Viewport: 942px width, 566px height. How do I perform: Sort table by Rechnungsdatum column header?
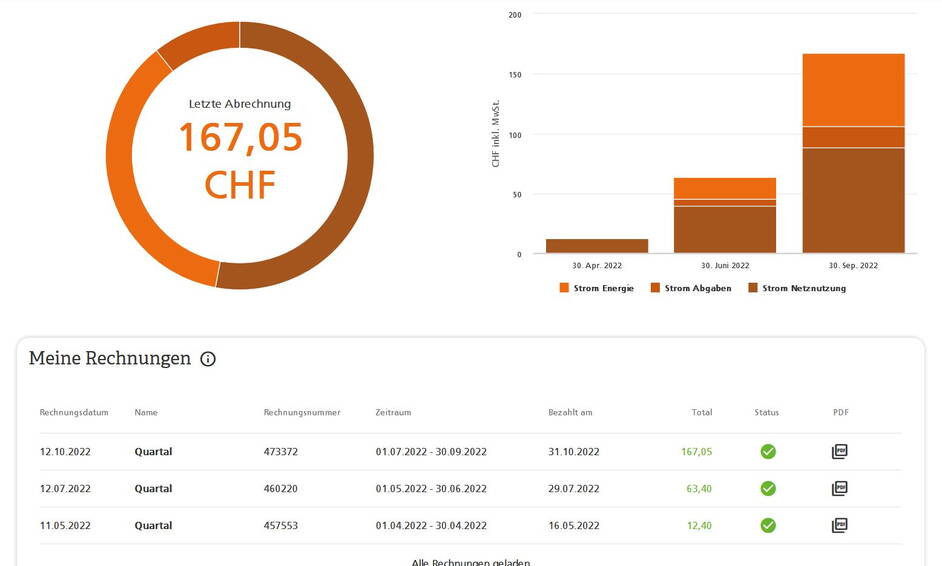tap(74, 412)
